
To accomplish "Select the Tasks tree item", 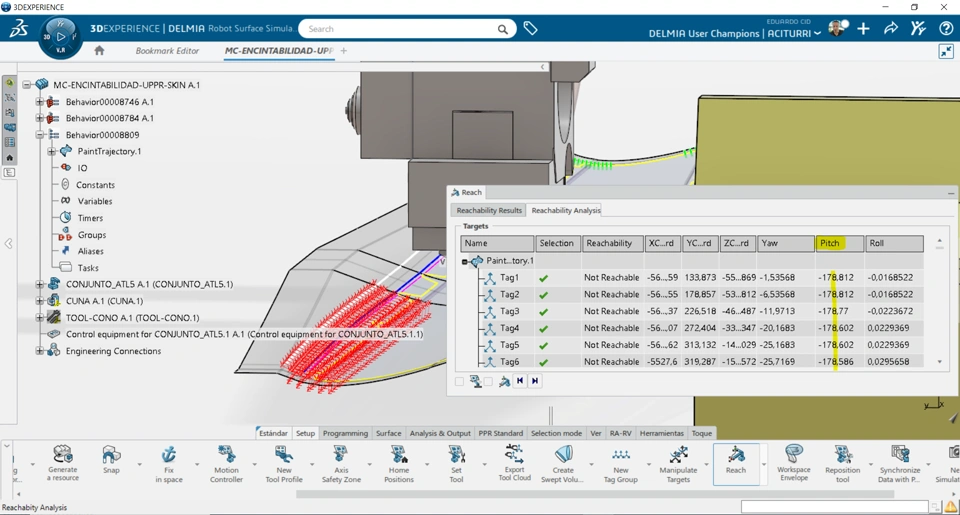I will pyautogui.click(x=88, y=268).
